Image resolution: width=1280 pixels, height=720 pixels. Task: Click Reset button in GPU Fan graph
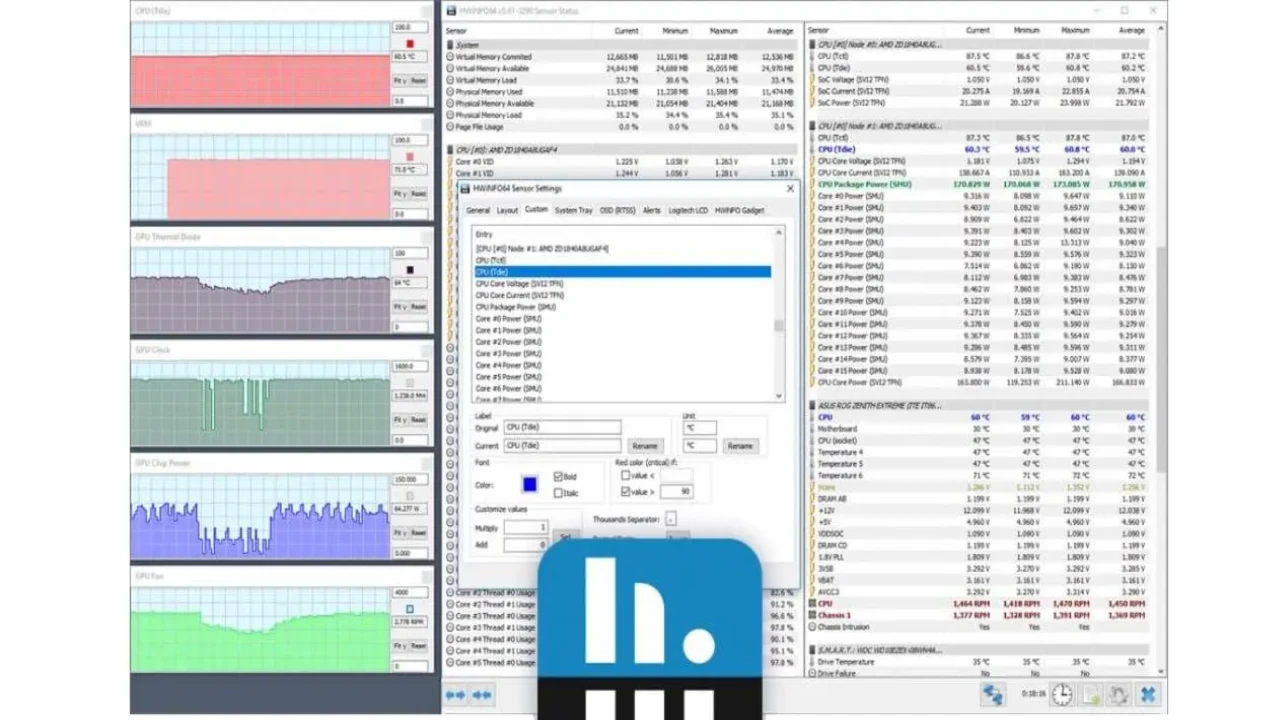click(x=419, y=647)
